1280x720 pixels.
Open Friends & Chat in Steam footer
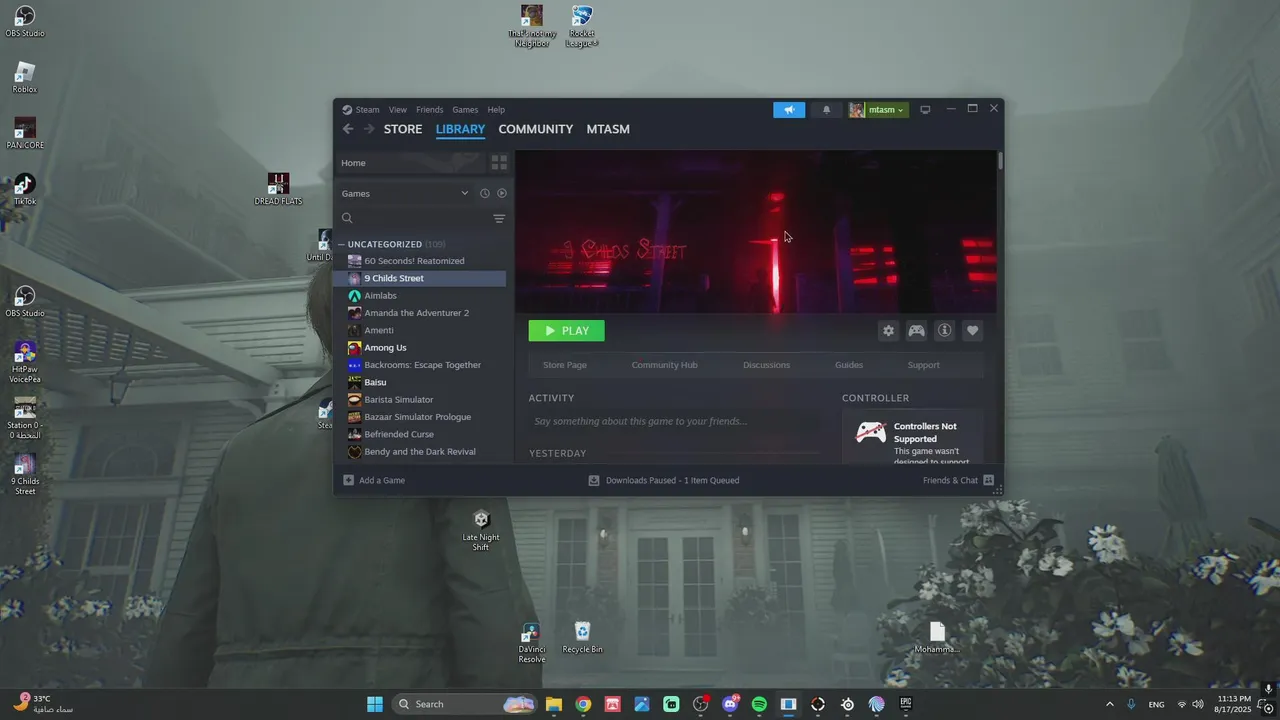pyautogui.click(x=958, y=480)
